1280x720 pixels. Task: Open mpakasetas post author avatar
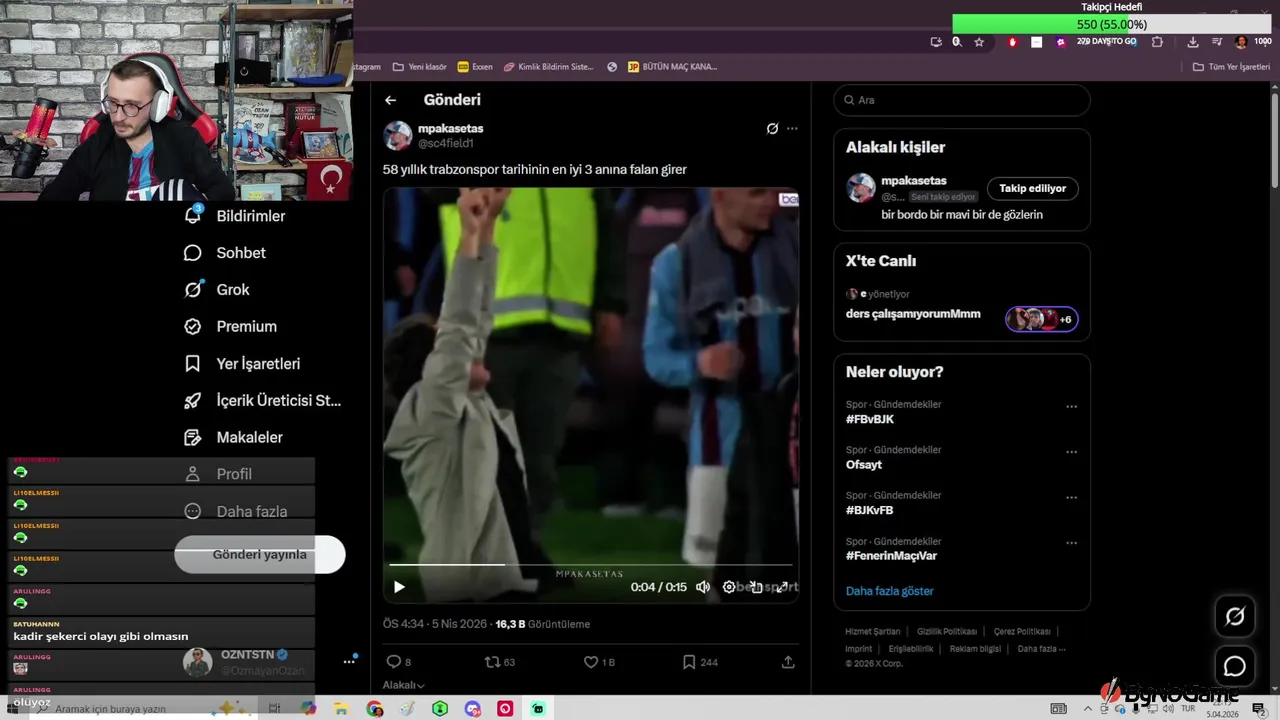point(398,136)
